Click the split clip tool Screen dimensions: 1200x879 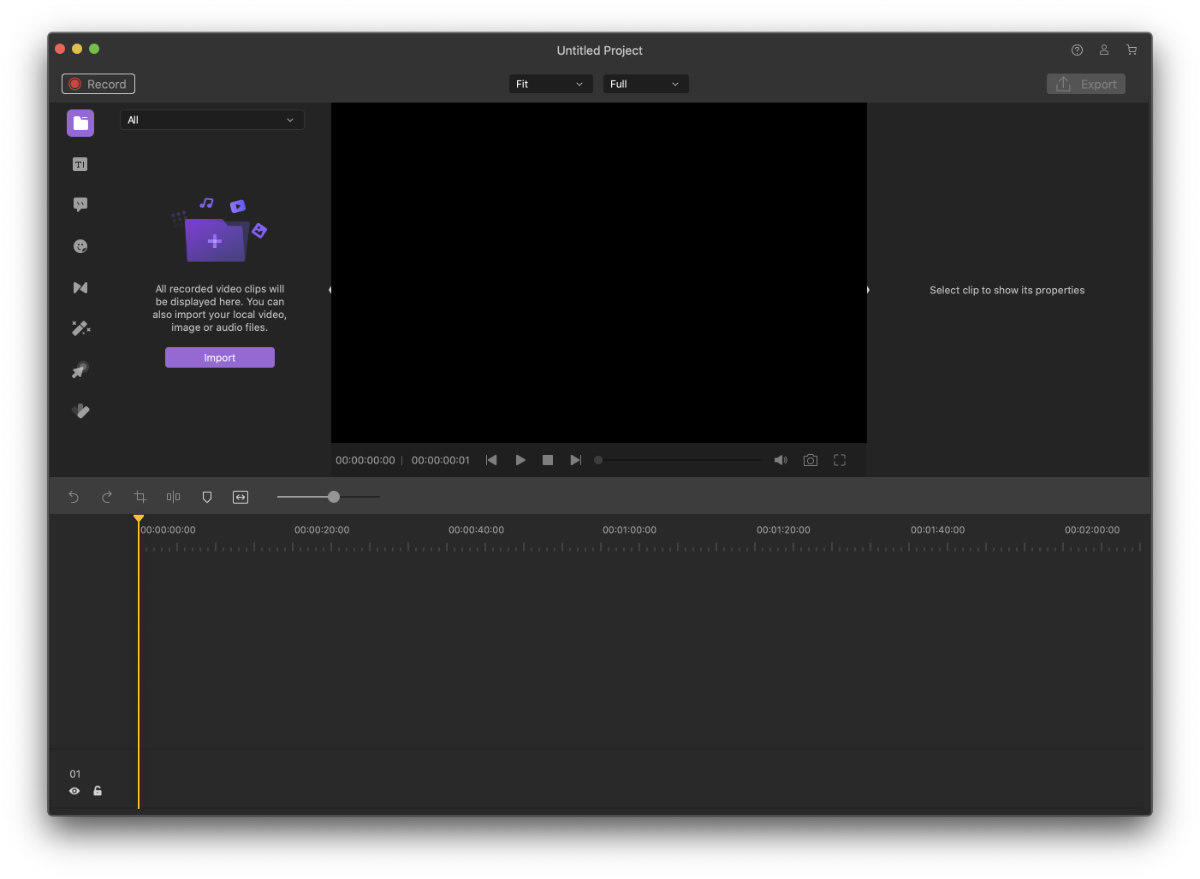(173, 497)
